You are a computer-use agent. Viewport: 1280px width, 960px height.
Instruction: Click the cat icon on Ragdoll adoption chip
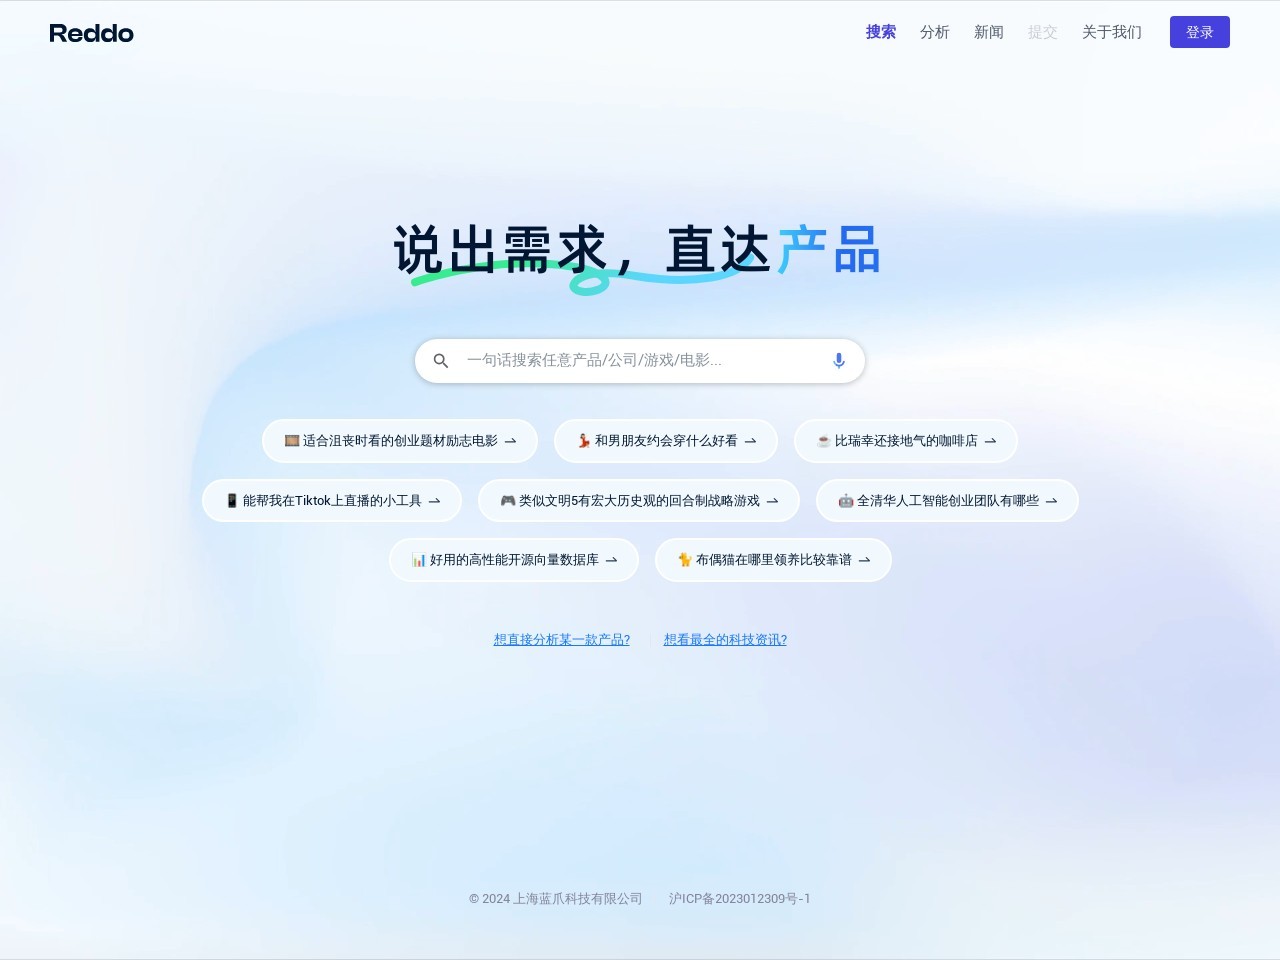point(685,560)
